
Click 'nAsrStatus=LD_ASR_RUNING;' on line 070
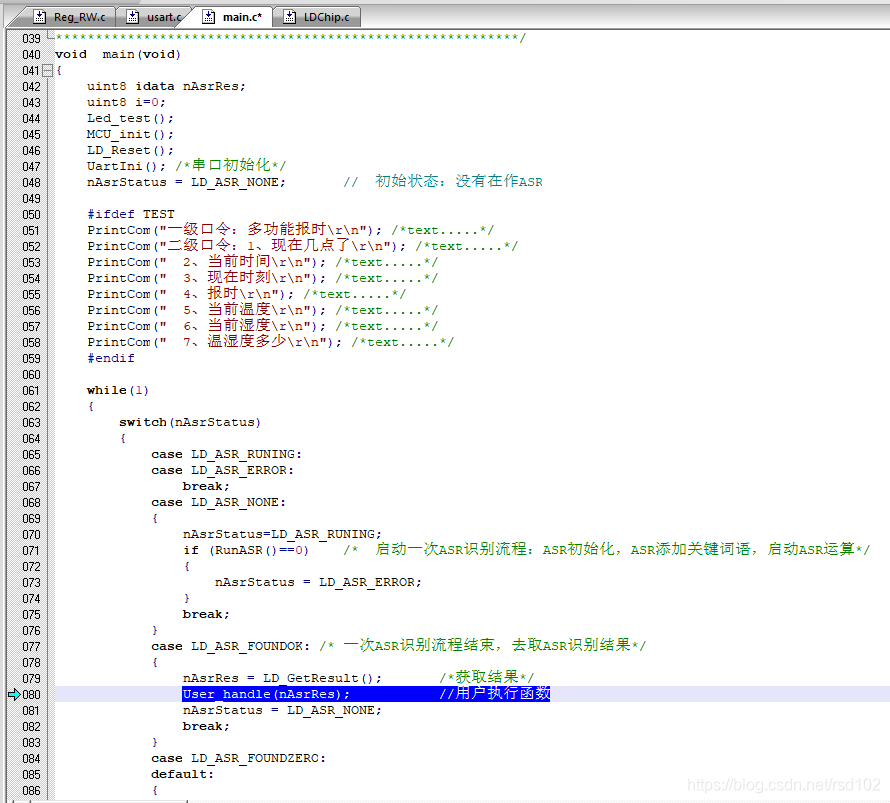coord(282,534)
